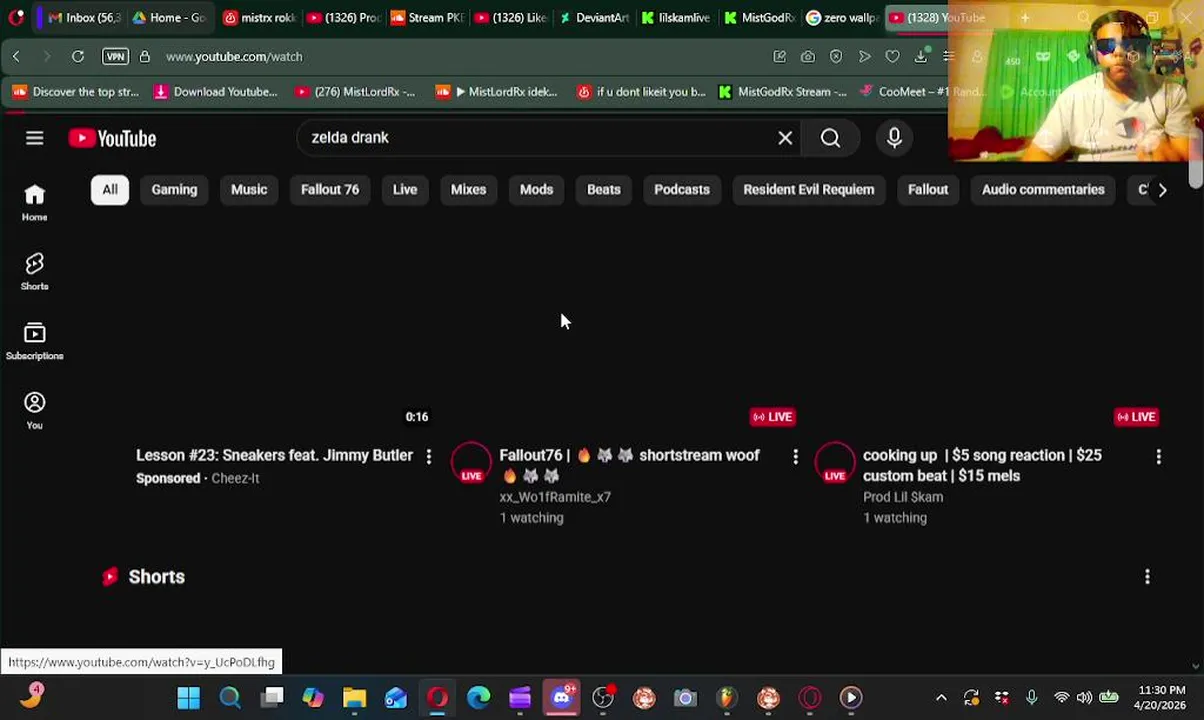The width and height of the screenshot is (1204, 720).
Task: Open Download Youtube bookmark
Action: [215, 92]
